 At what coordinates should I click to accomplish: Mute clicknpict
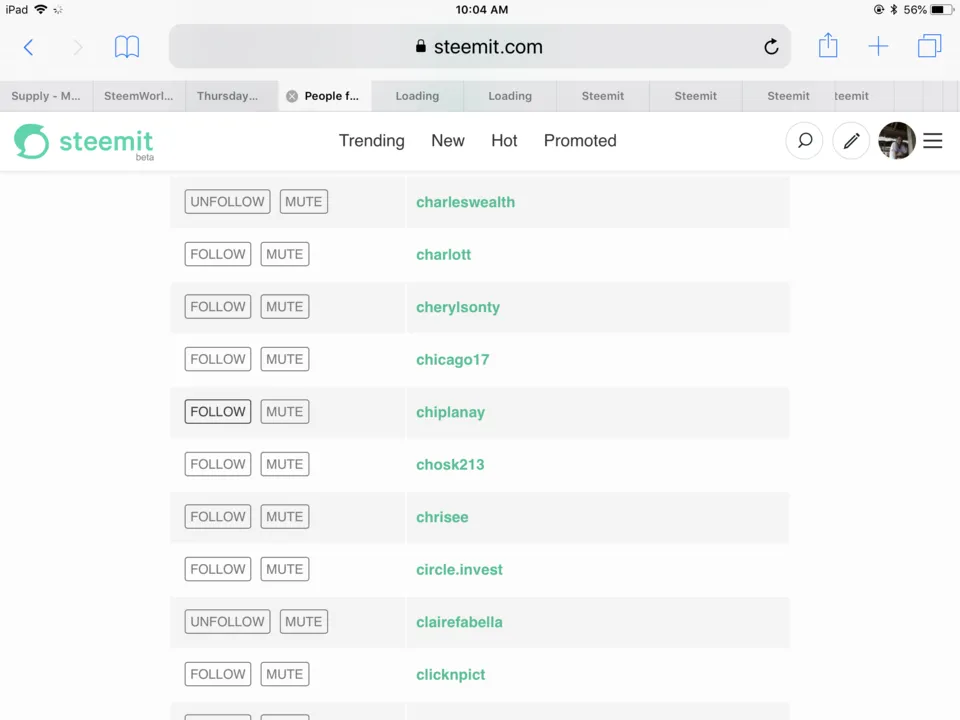tap(285, 674)
